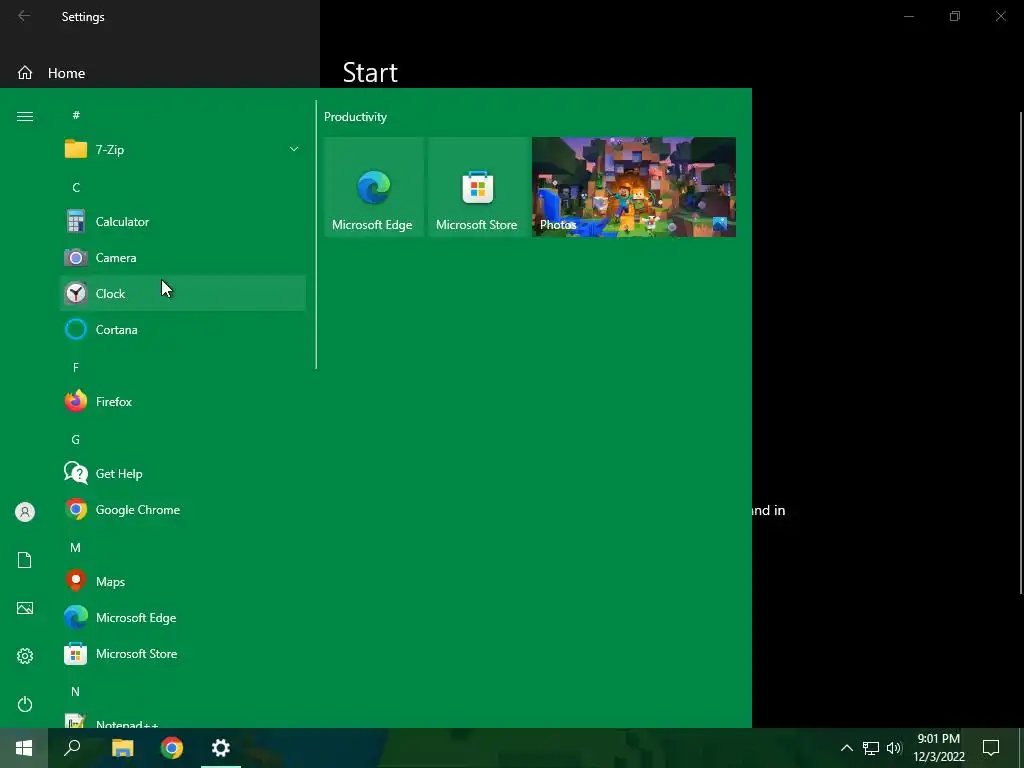The image size is (1024, 768).
Task: Open Microsoft Store in the app list
Action: tap(183, 654)
